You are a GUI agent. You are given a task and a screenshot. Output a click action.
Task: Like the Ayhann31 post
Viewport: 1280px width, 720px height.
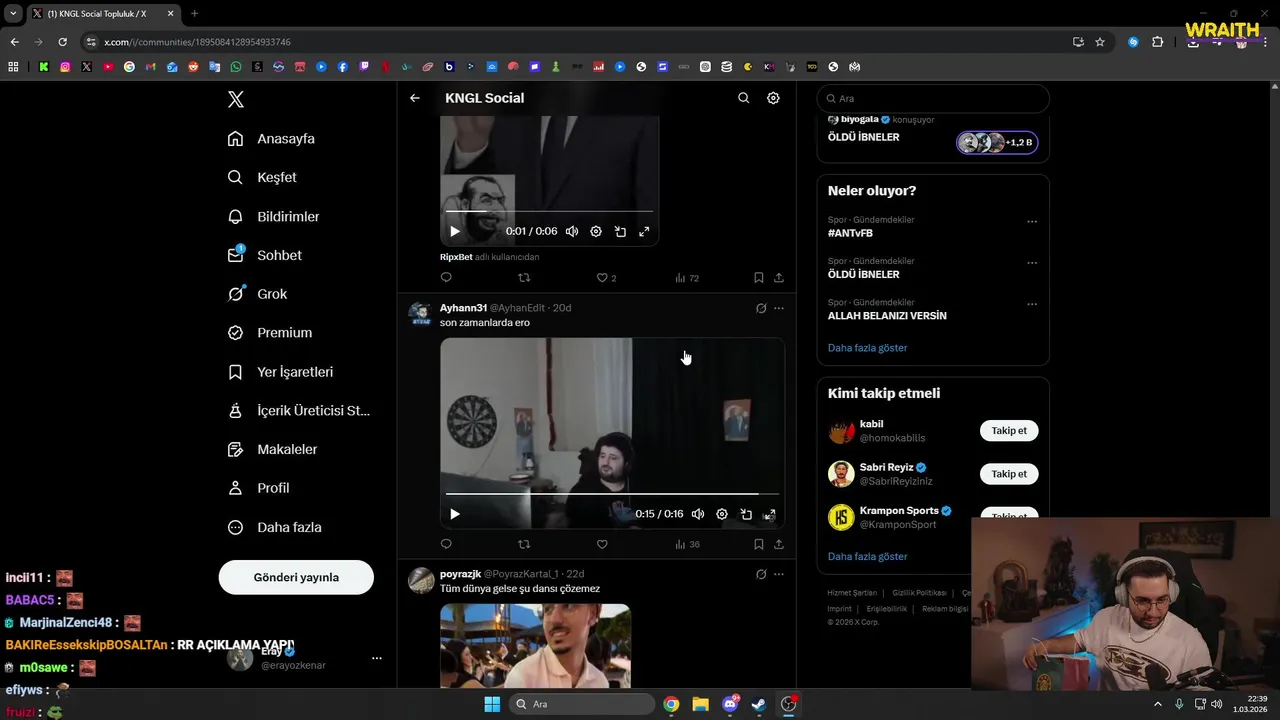coord(602,544)
